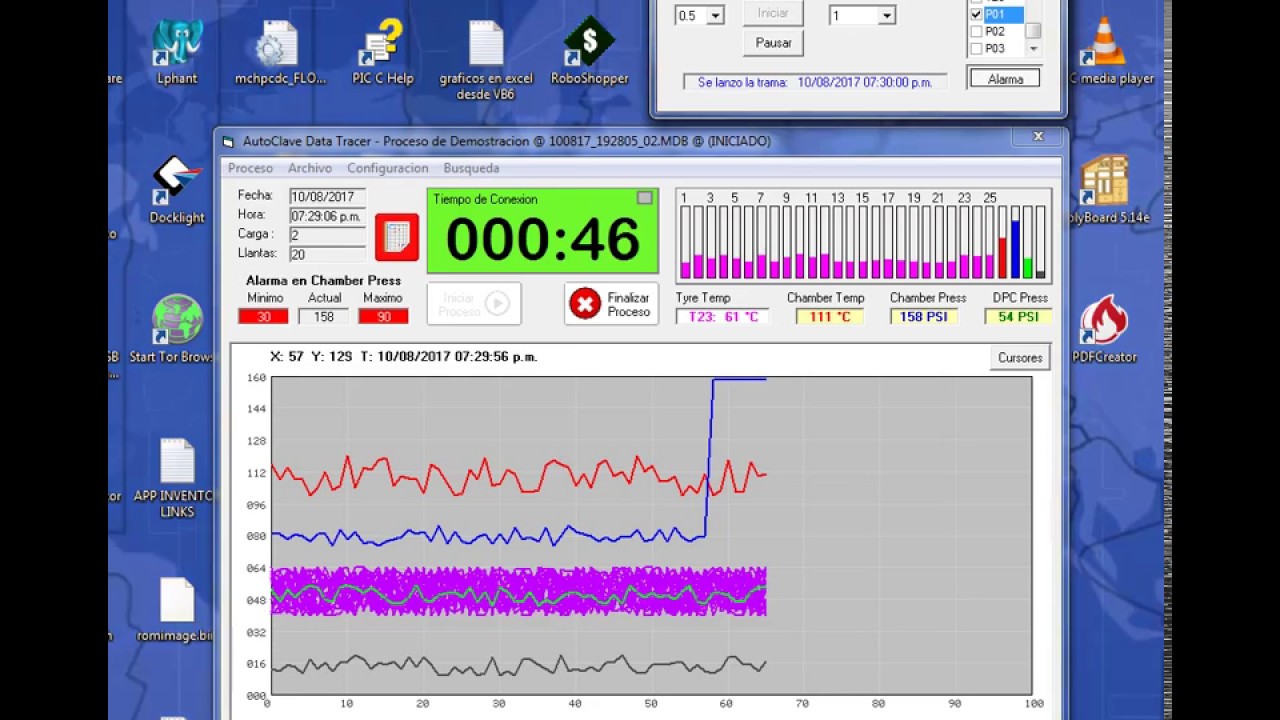Click the grayed Iniciar button in the upper window
The height and width of the screenshot is (720, 1280).
coord(773,13)
